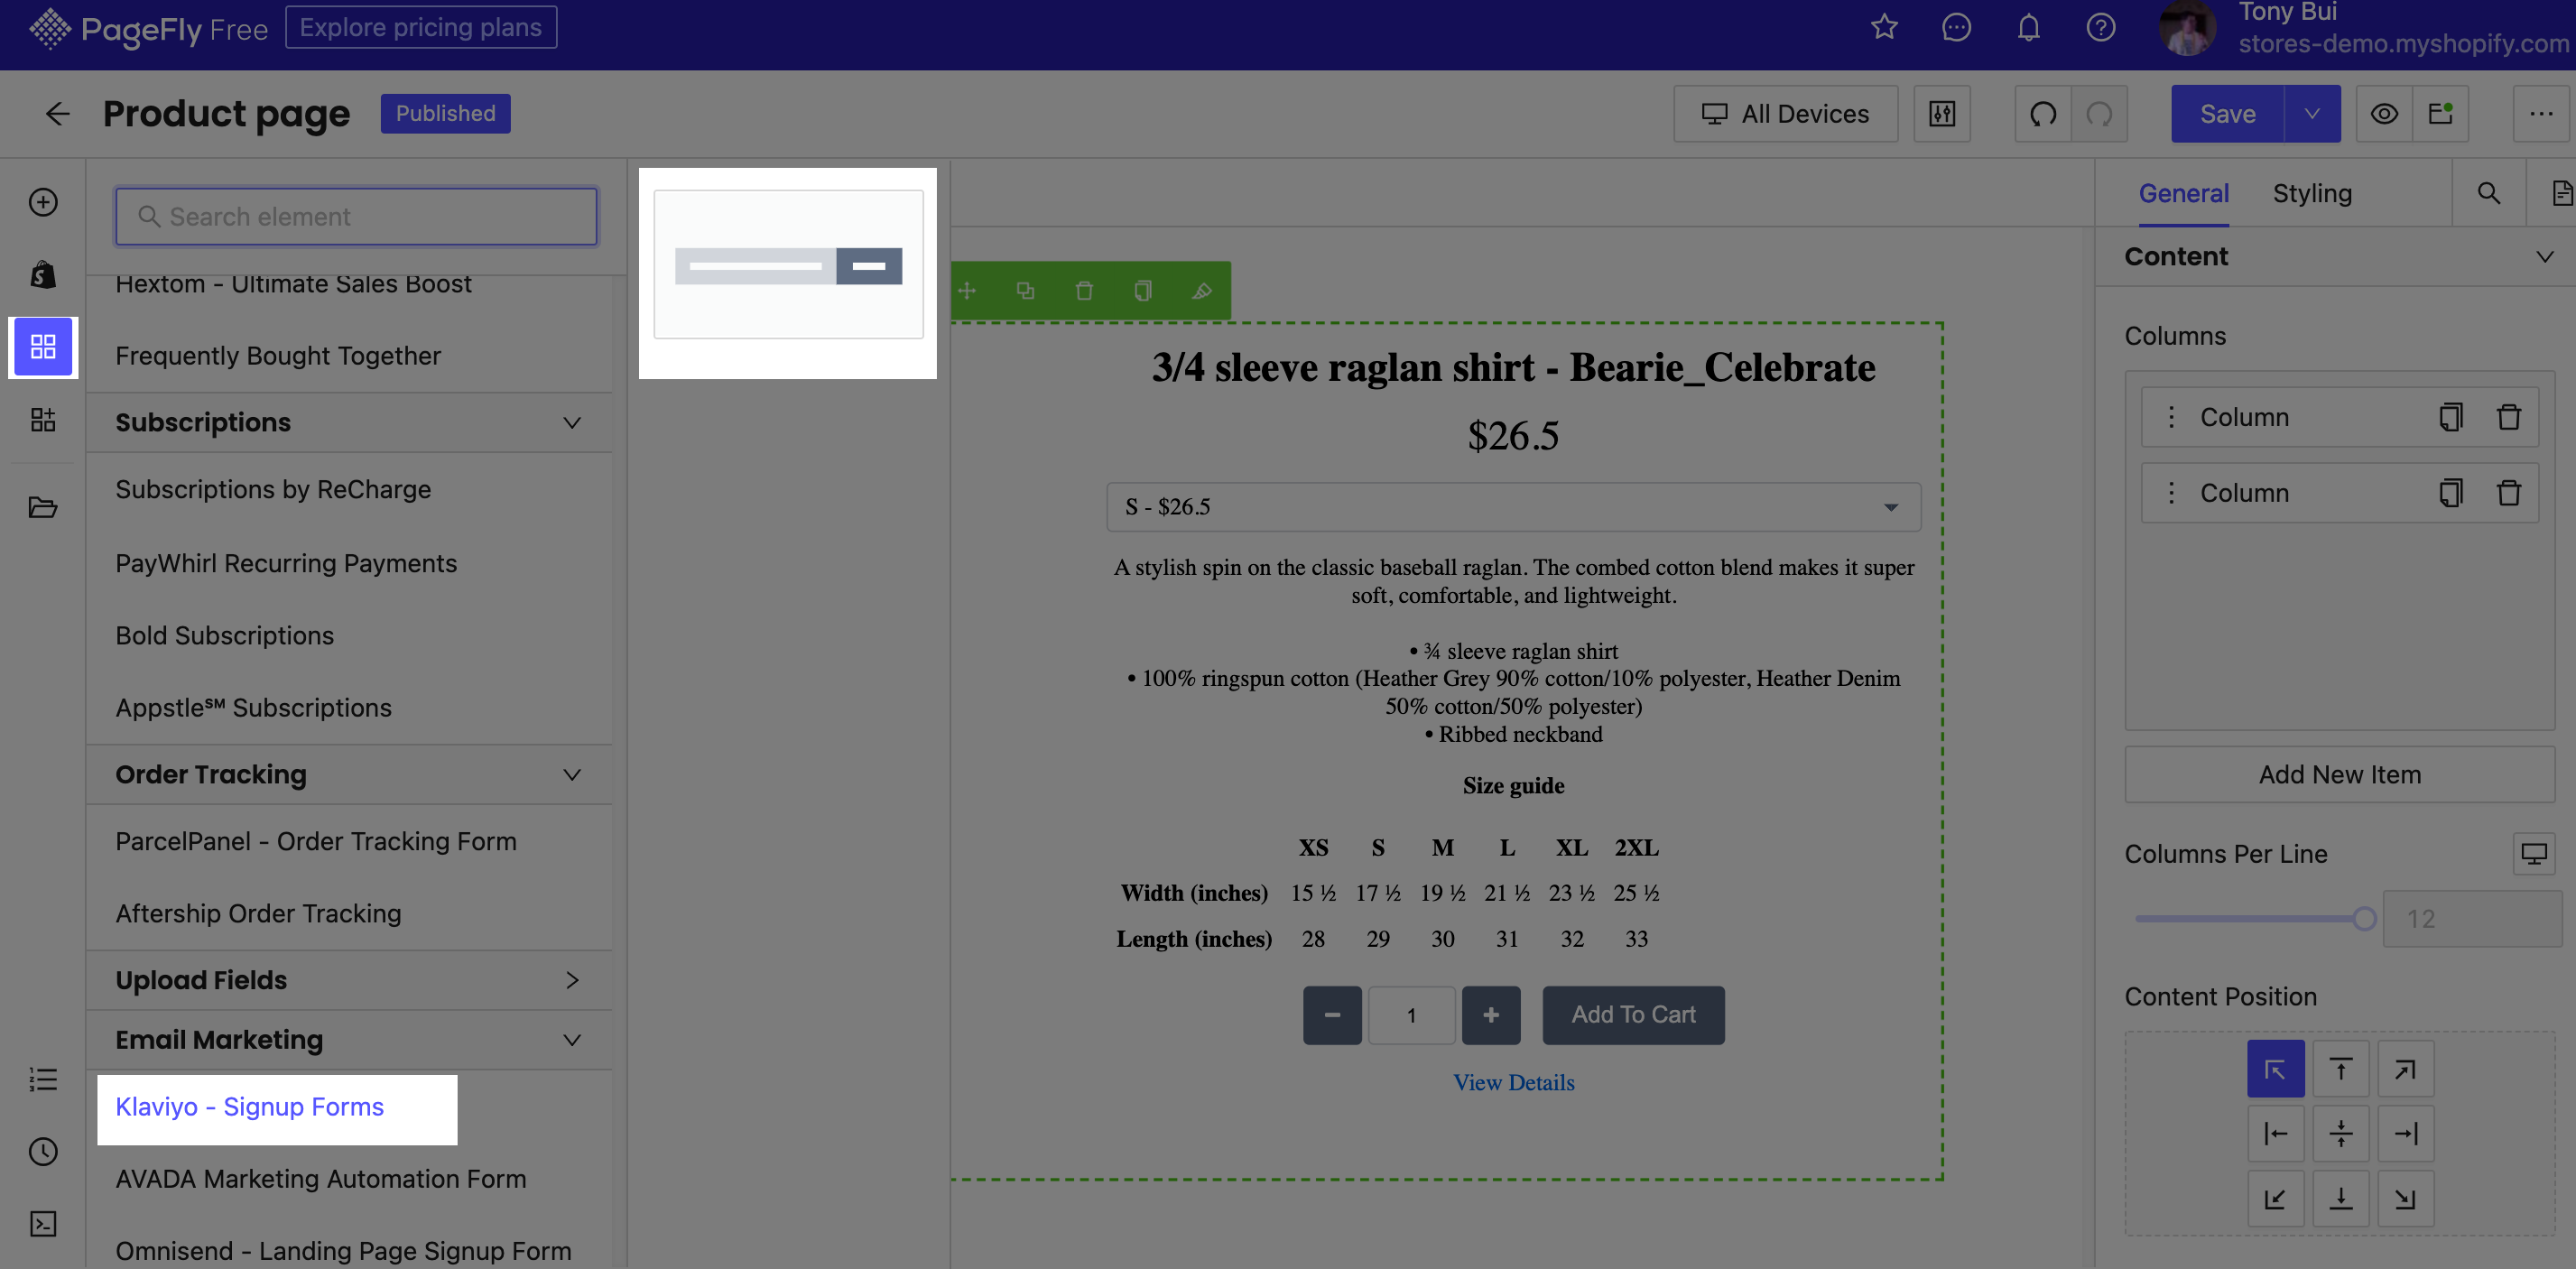Click the back arrow next to Product page
Screen dimensions: 2576x1269
tap(57, 114)
